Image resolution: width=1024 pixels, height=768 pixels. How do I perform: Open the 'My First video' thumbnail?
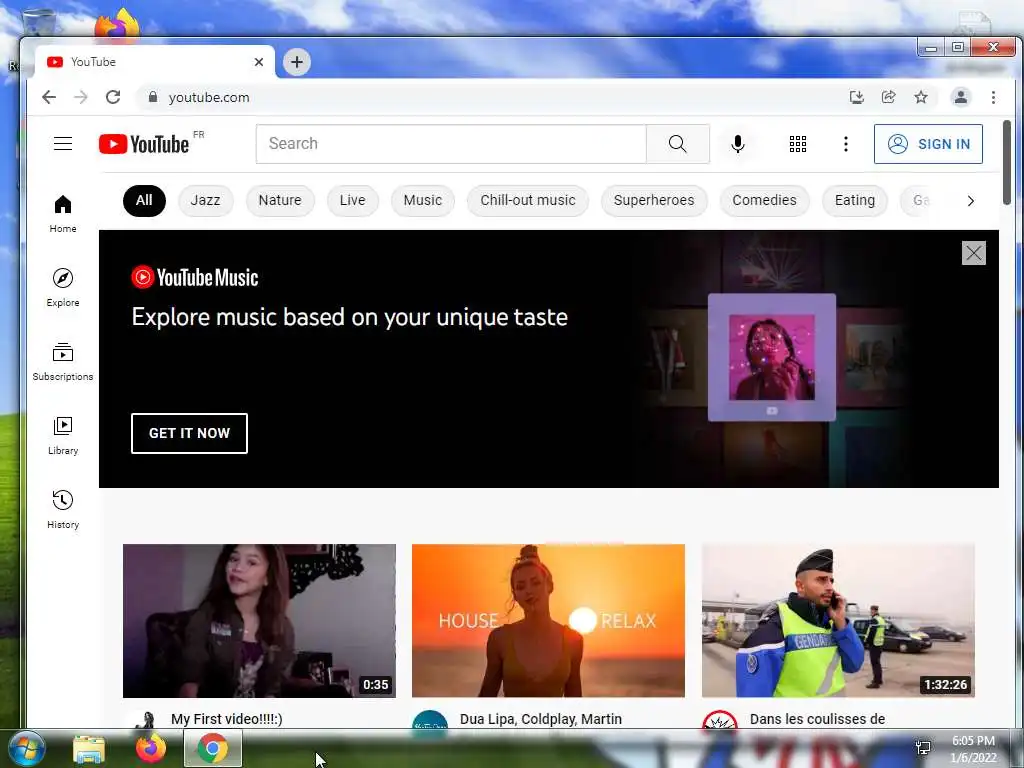pyautogui.click(x=259, y=620)
